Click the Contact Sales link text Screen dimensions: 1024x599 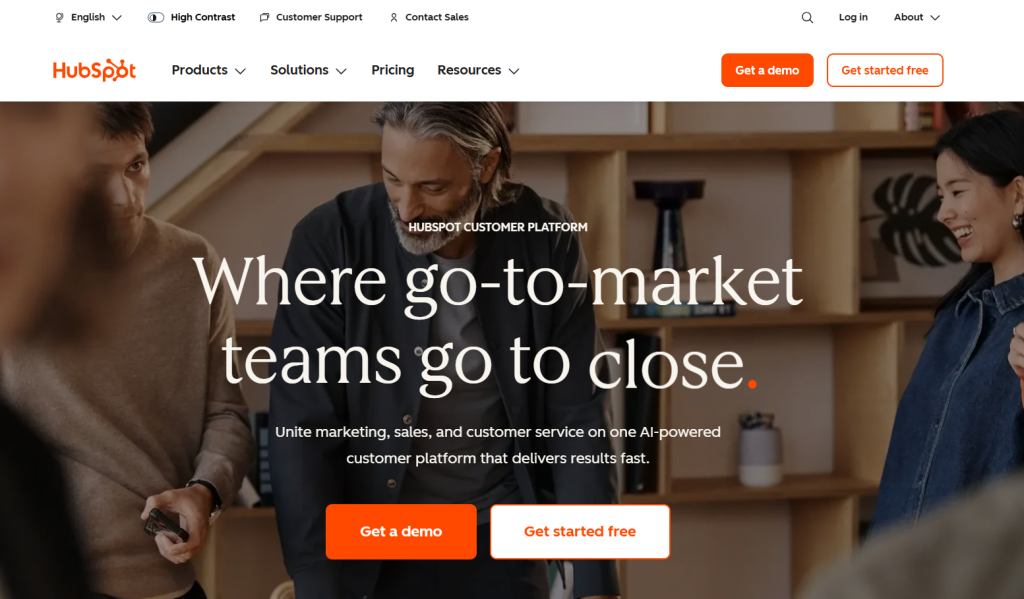[437, 18]
